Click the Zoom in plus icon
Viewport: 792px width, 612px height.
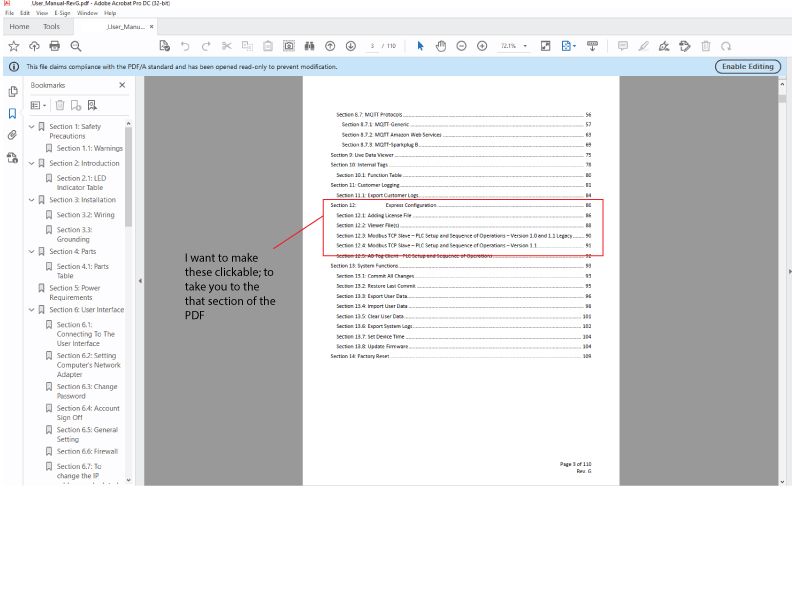[482, 46]
